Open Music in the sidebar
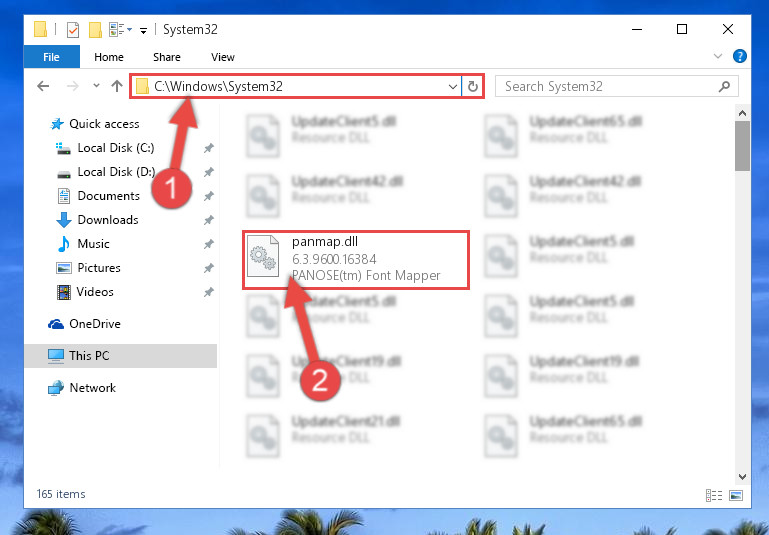The image size is (769, 535). pyautogui.click(x=83, y=244)
